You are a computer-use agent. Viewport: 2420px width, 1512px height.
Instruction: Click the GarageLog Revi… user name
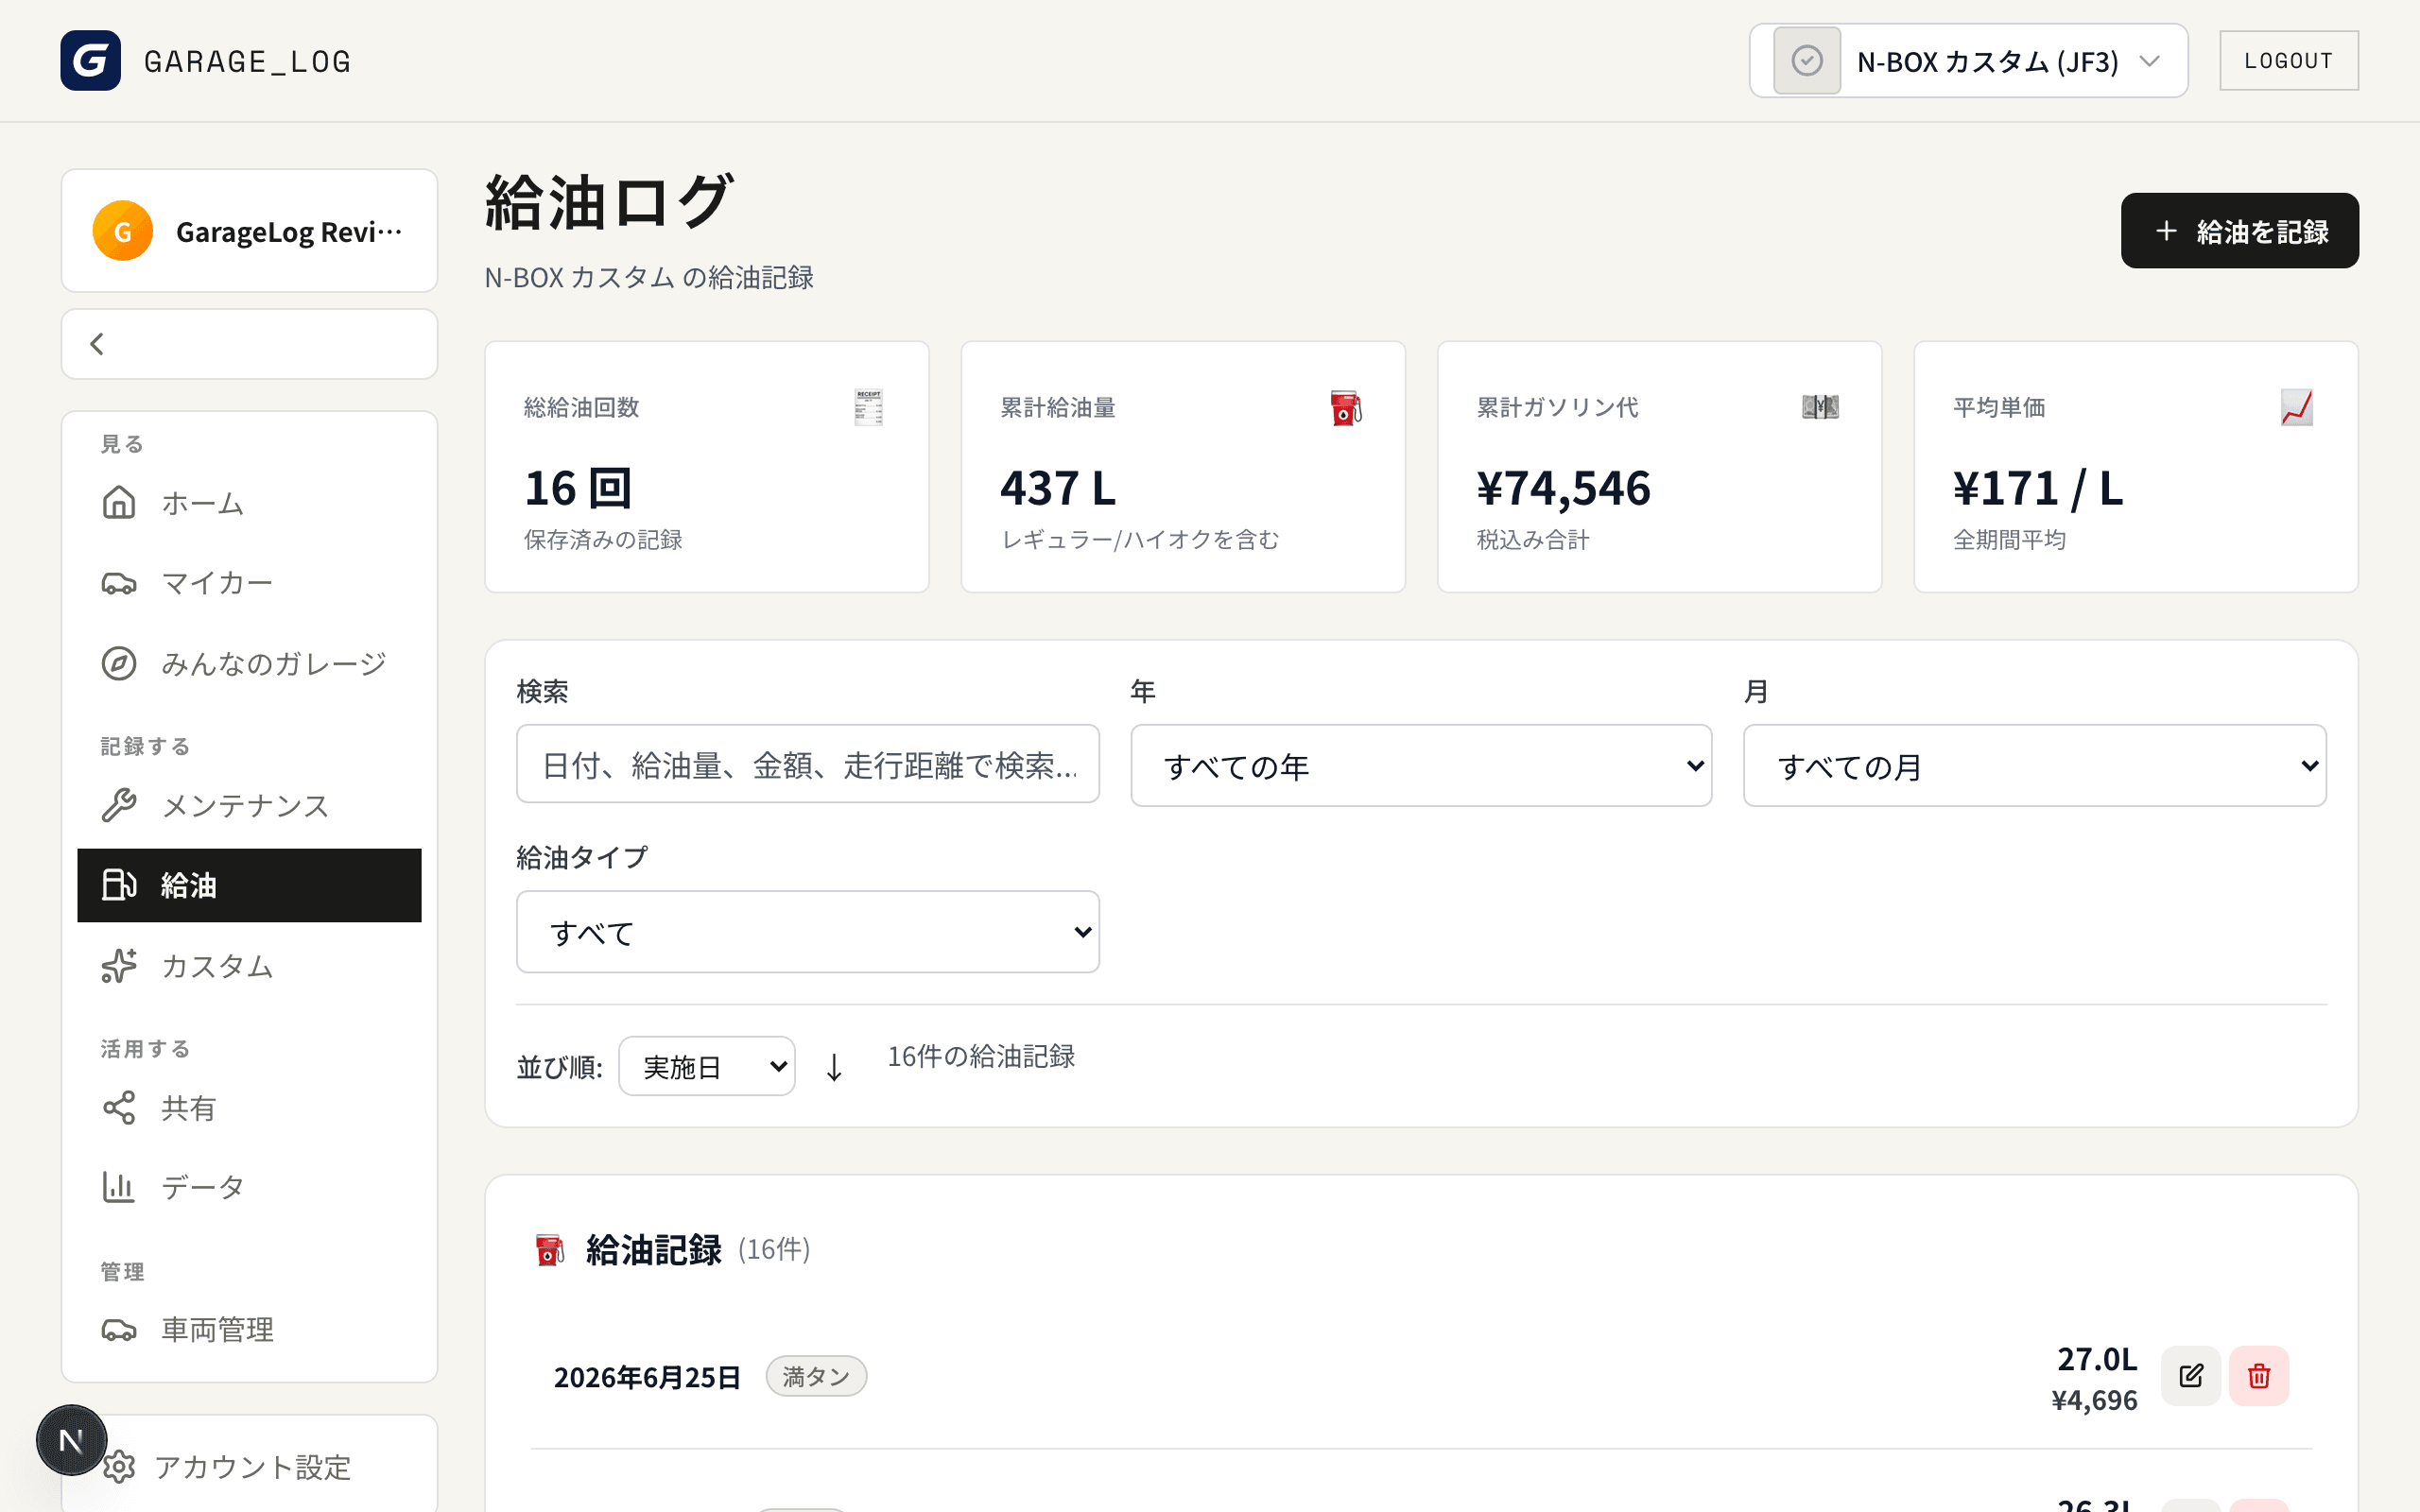[289, 232]
